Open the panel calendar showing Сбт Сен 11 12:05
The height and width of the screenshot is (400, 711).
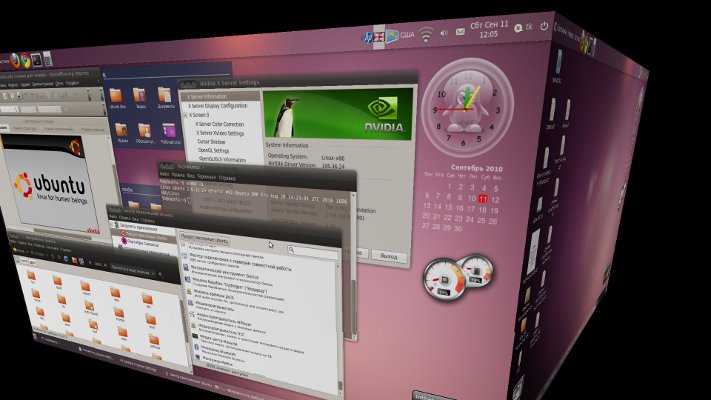point(489,29)
